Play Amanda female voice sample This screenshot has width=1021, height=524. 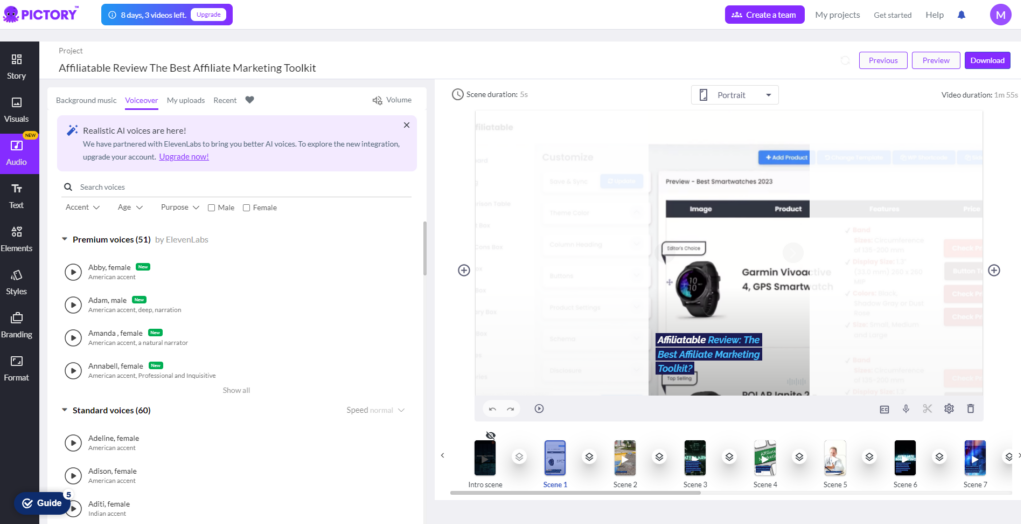click(x=73, y=337)
